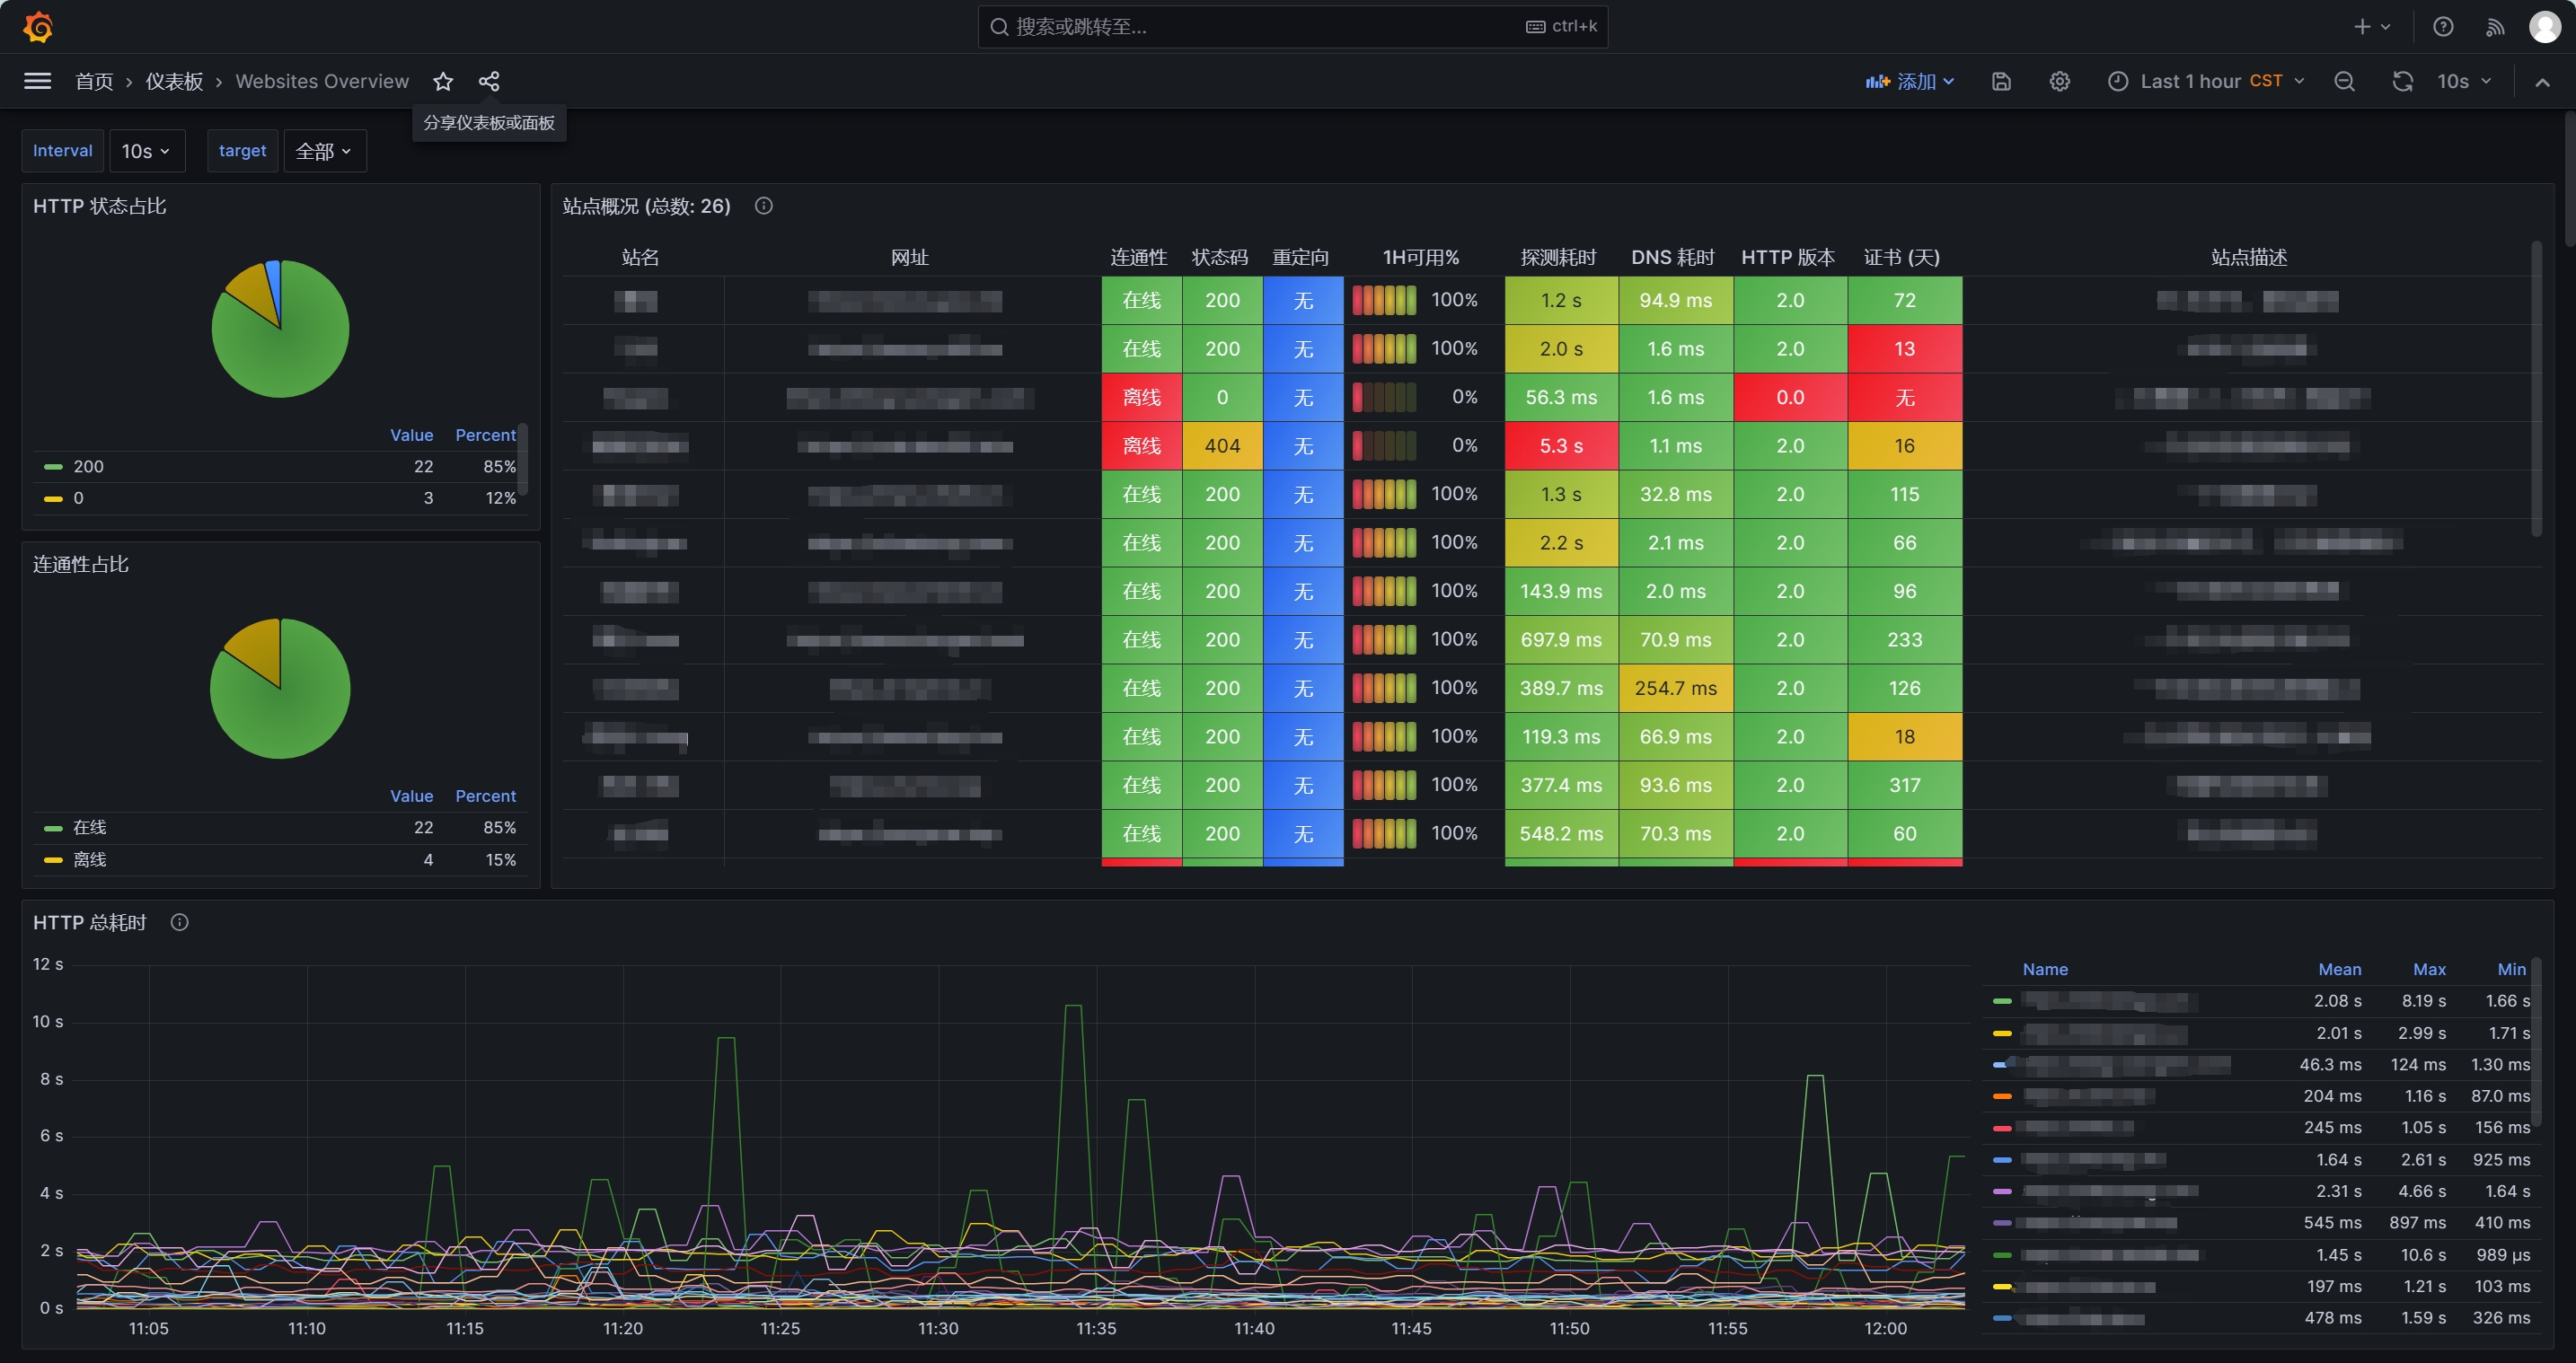Open the Interval 10s dropdown

(146, 151)
